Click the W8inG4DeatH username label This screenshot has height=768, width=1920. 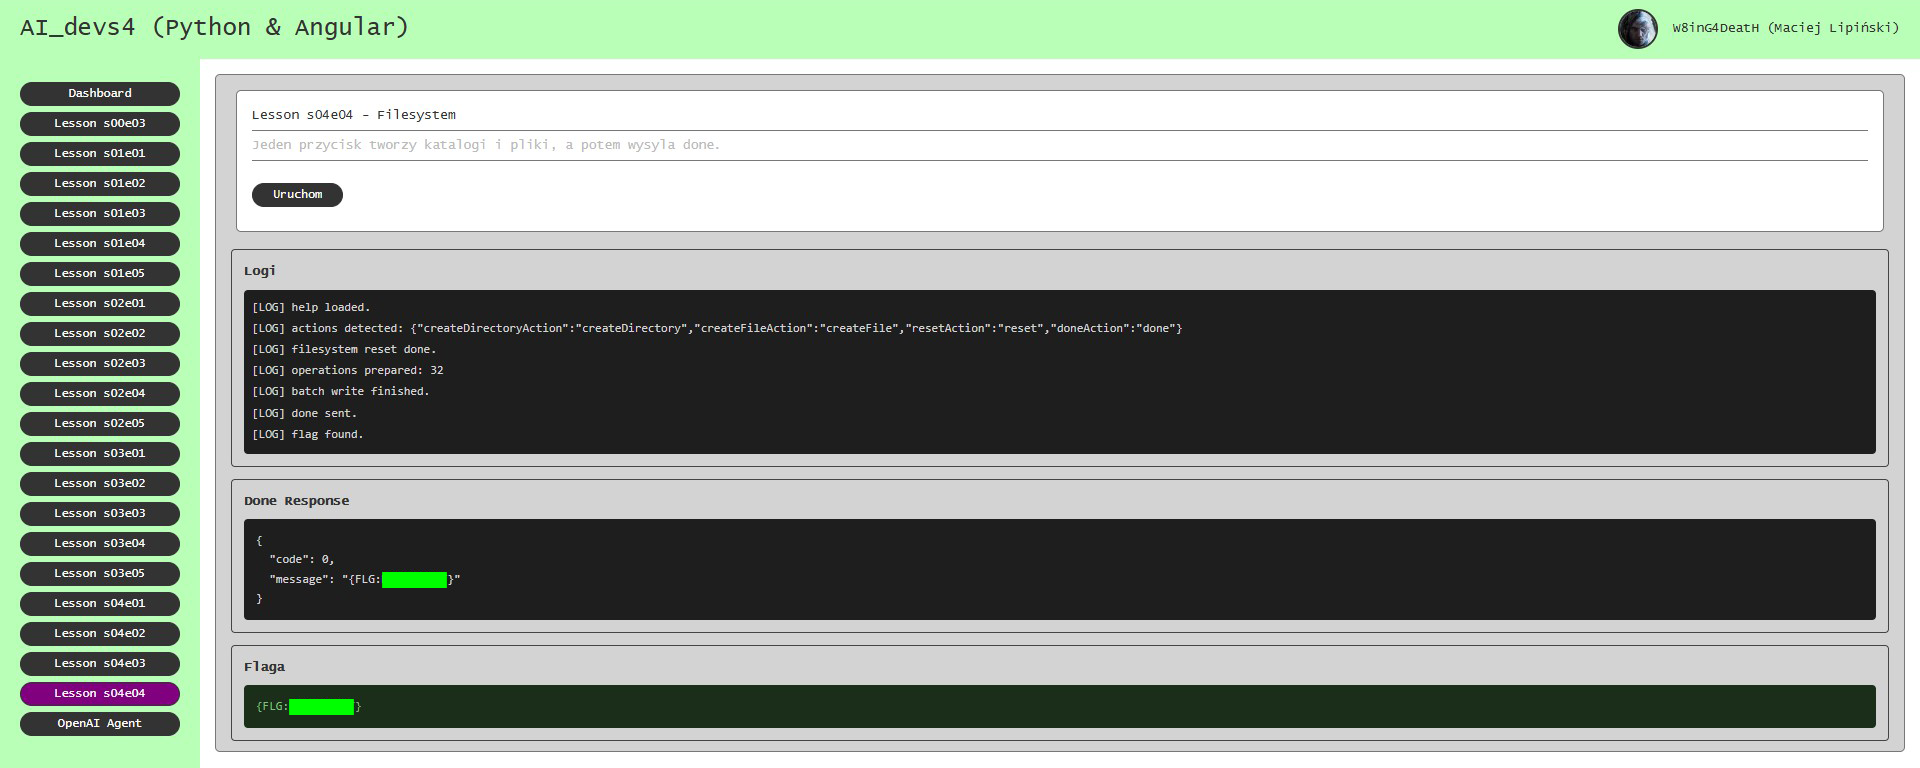(x=1785, y=28)
